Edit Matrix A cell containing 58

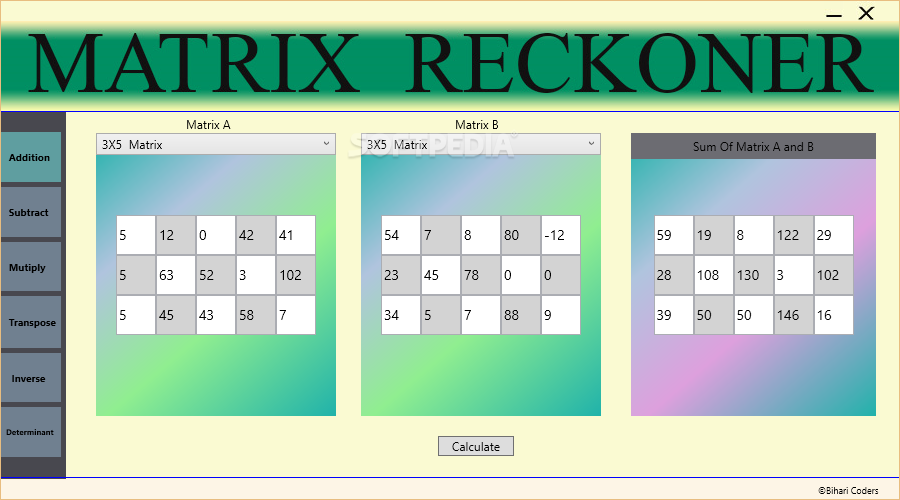(256, 315)
